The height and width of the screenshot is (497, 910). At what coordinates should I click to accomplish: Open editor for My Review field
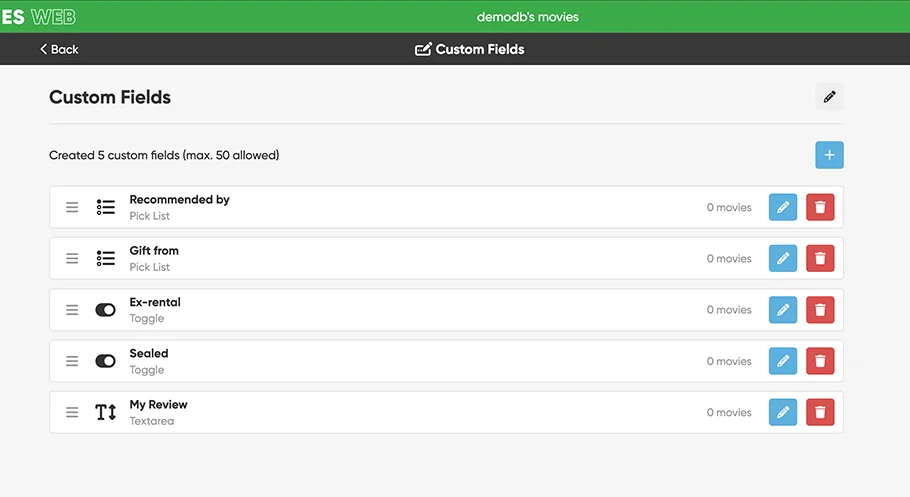pyautogui.click(x=783, y=412)
